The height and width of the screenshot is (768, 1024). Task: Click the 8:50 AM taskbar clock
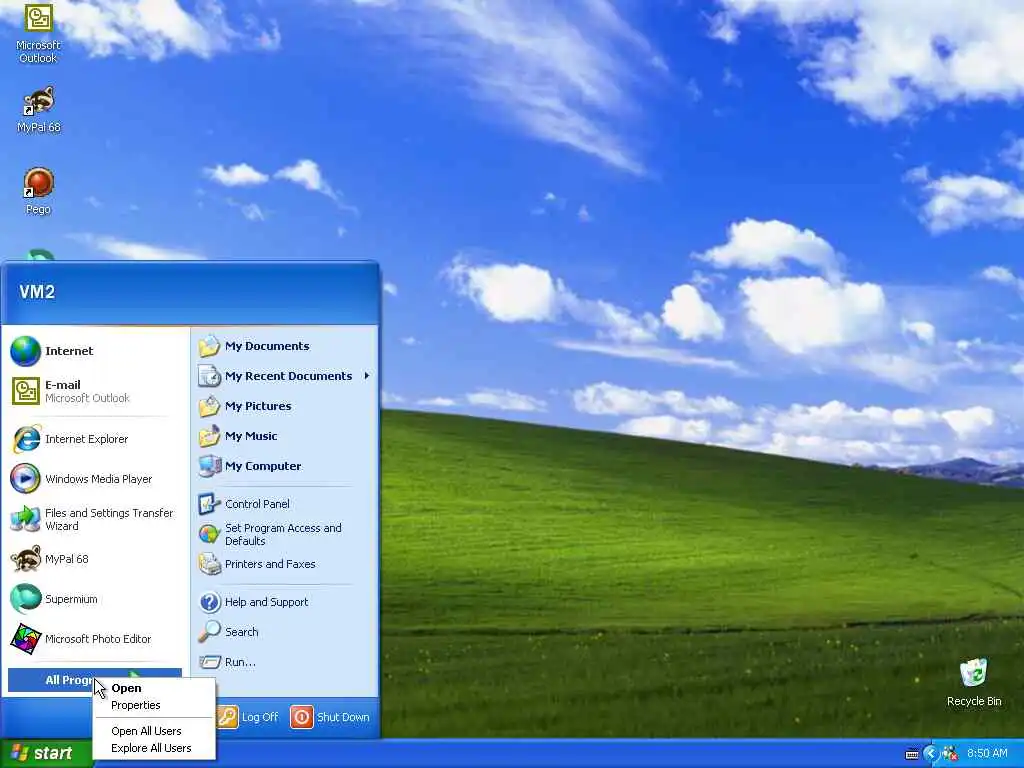(987, 753)
